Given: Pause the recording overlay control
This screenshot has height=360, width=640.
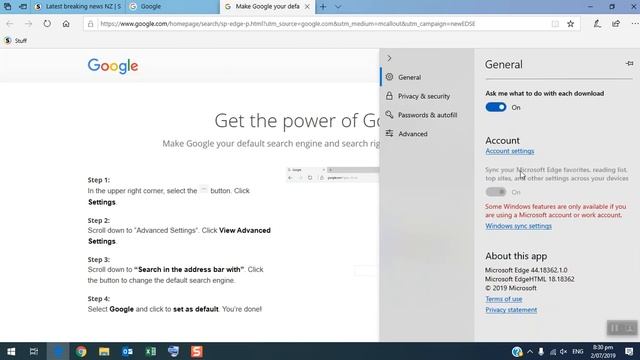Looking at the screenshot, I should (615, 328).
